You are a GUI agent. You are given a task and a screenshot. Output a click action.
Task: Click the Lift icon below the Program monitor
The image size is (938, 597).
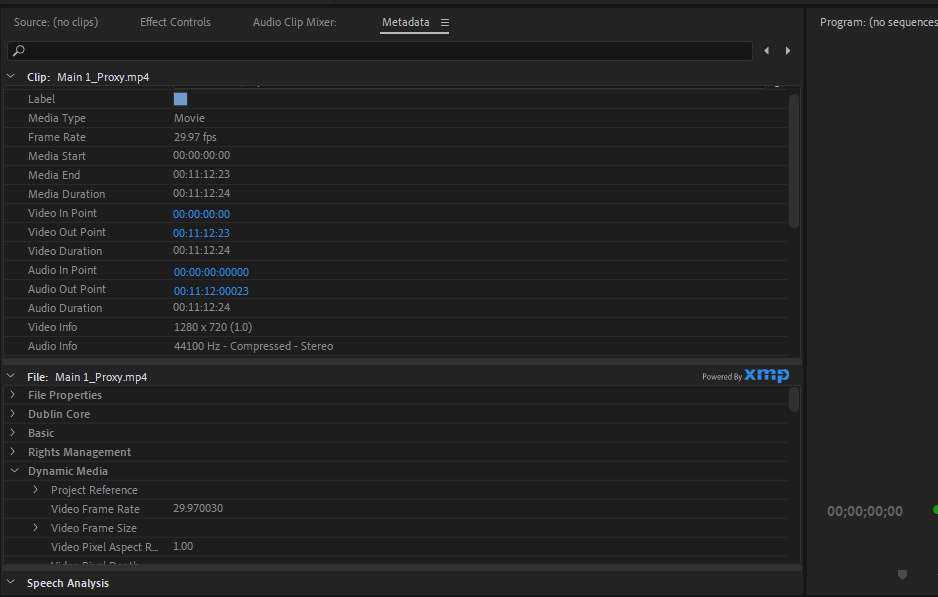click(x=902, y=575)
